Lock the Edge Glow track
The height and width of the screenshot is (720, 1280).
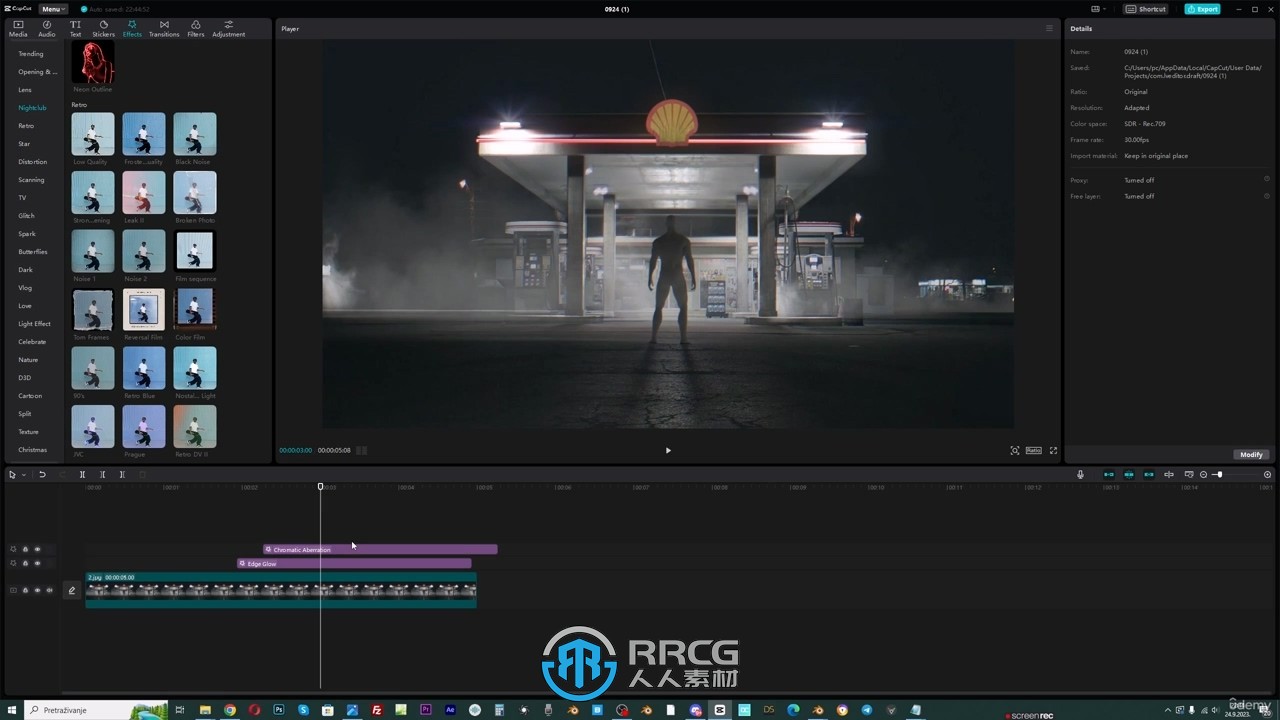(25, 563)
